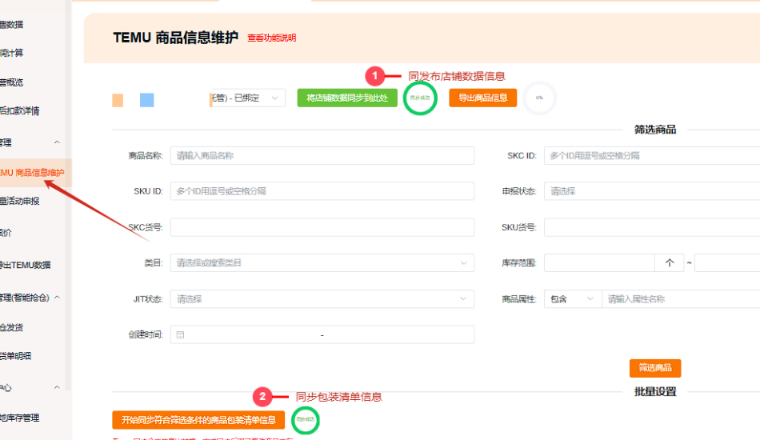The image size is (760, 440).
Task: Open 活动申报 in the sidebar
Action: click(x=20, y=201)
